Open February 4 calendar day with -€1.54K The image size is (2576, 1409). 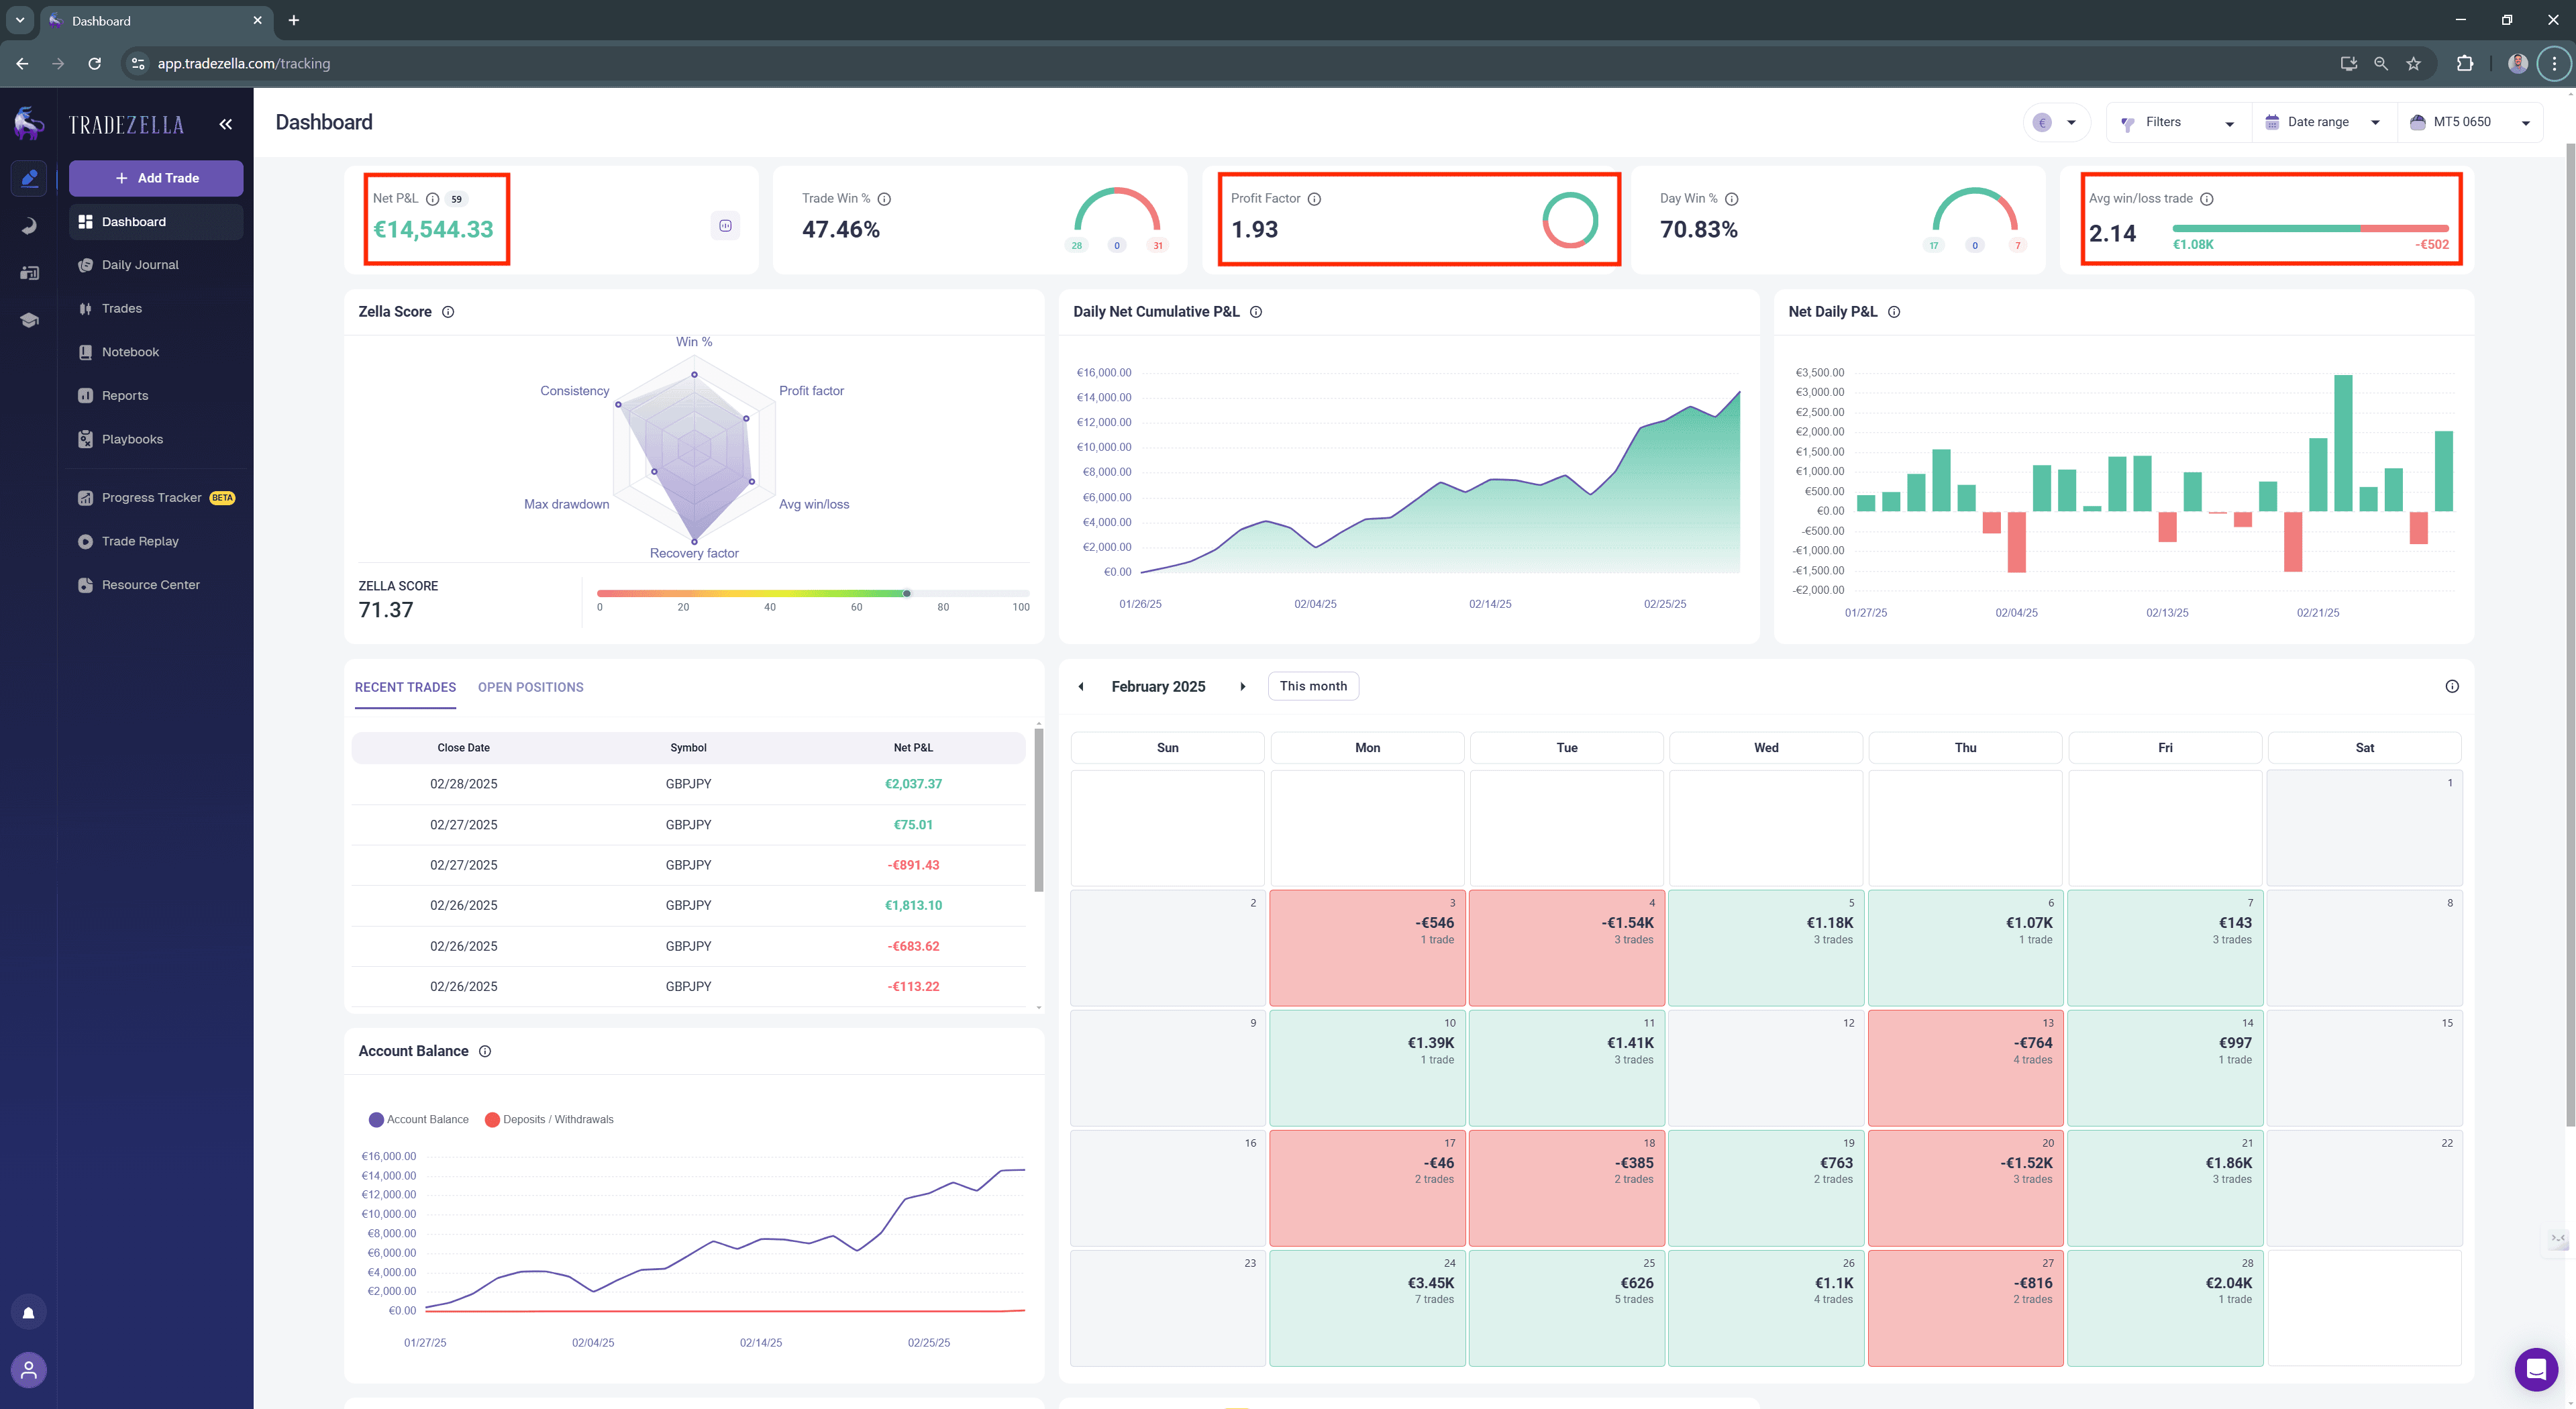(1566, 947)
